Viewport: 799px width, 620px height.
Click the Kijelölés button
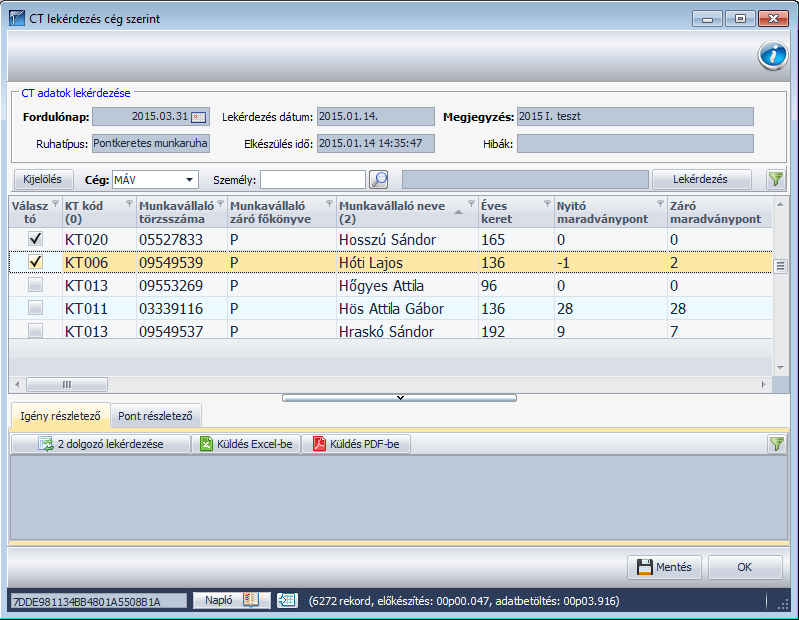(42, 179)
